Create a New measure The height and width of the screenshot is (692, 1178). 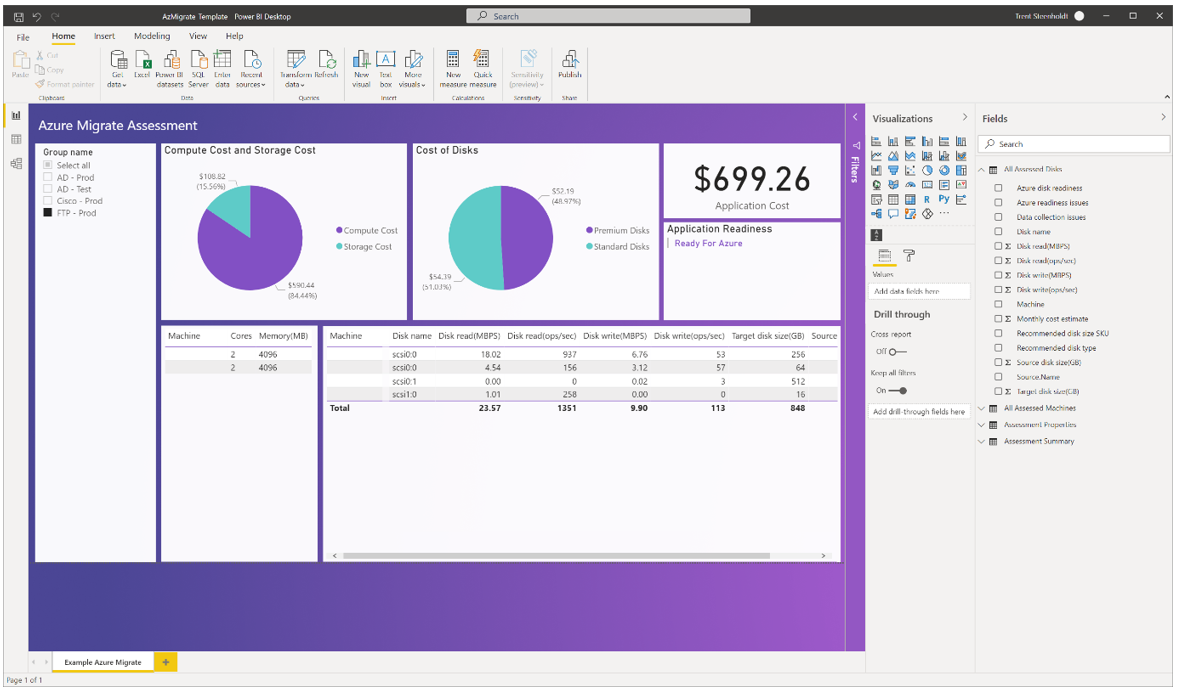(453, 68)
